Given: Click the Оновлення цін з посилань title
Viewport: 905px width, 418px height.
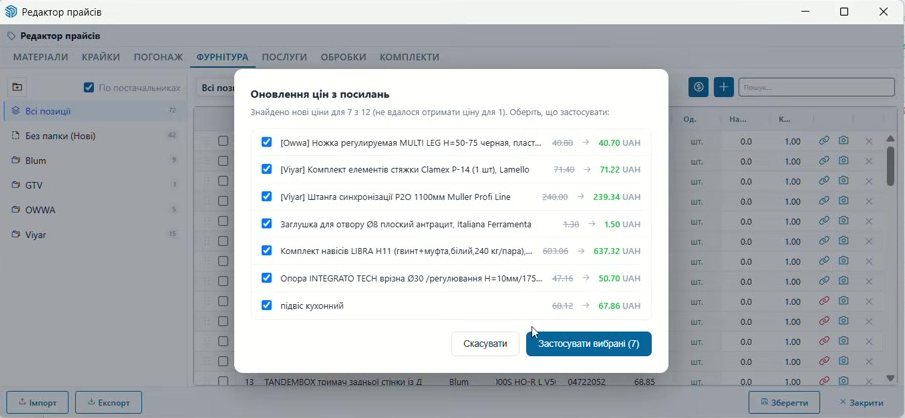Looking at the screenshot, I should pyautogui.click(x=320, y=94).
